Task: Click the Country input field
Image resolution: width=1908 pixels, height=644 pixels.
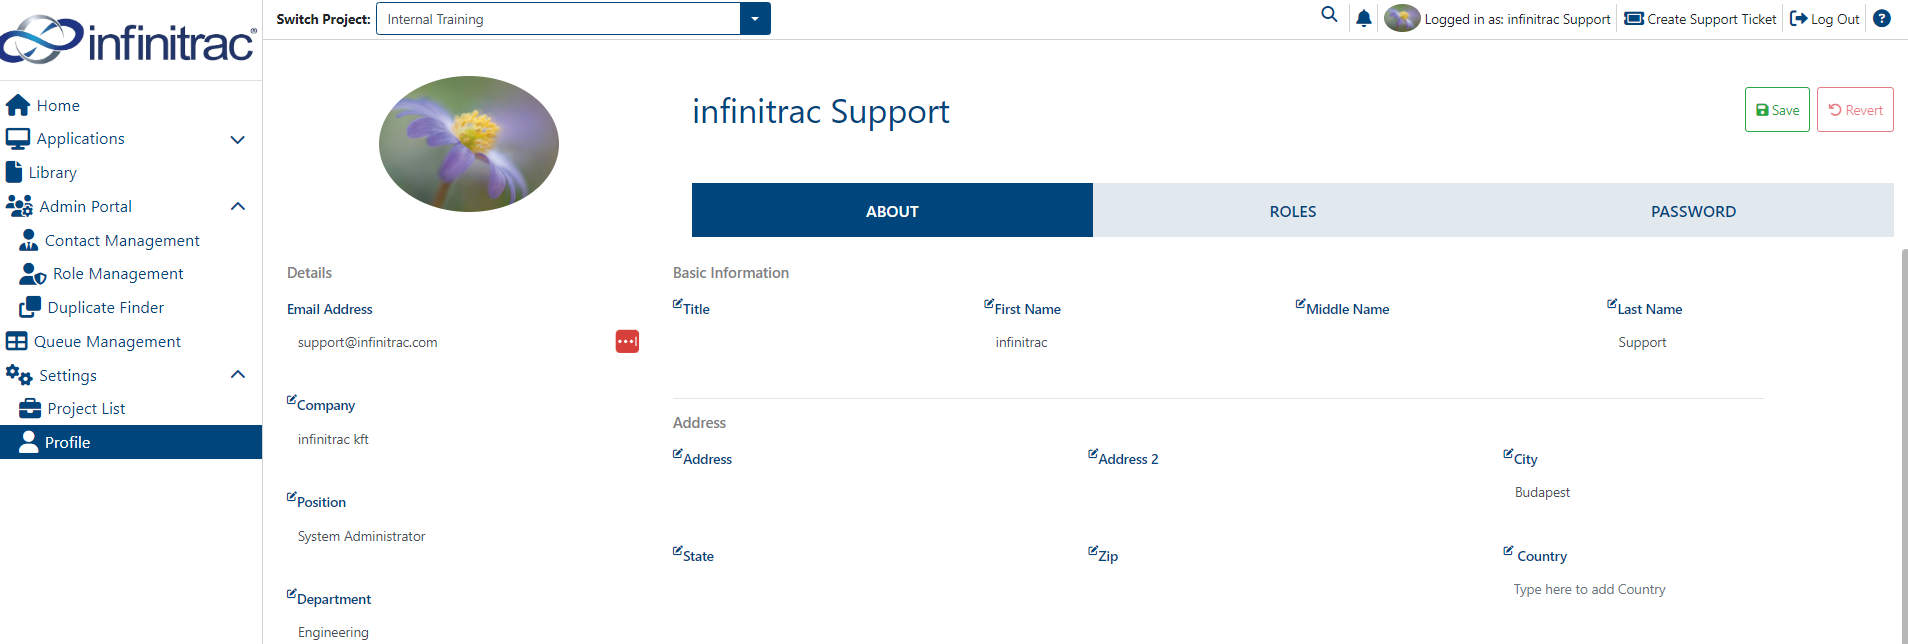Action: (1635, 589)
